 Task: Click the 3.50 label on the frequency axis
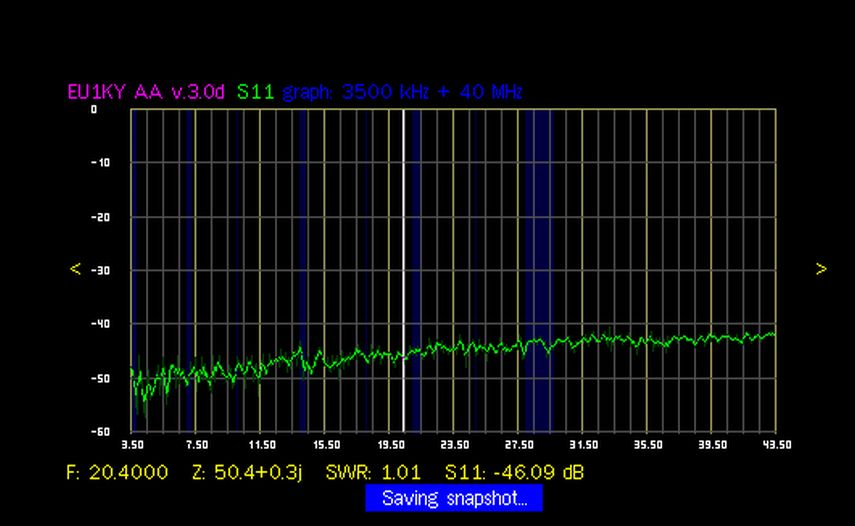pos(133,444)
